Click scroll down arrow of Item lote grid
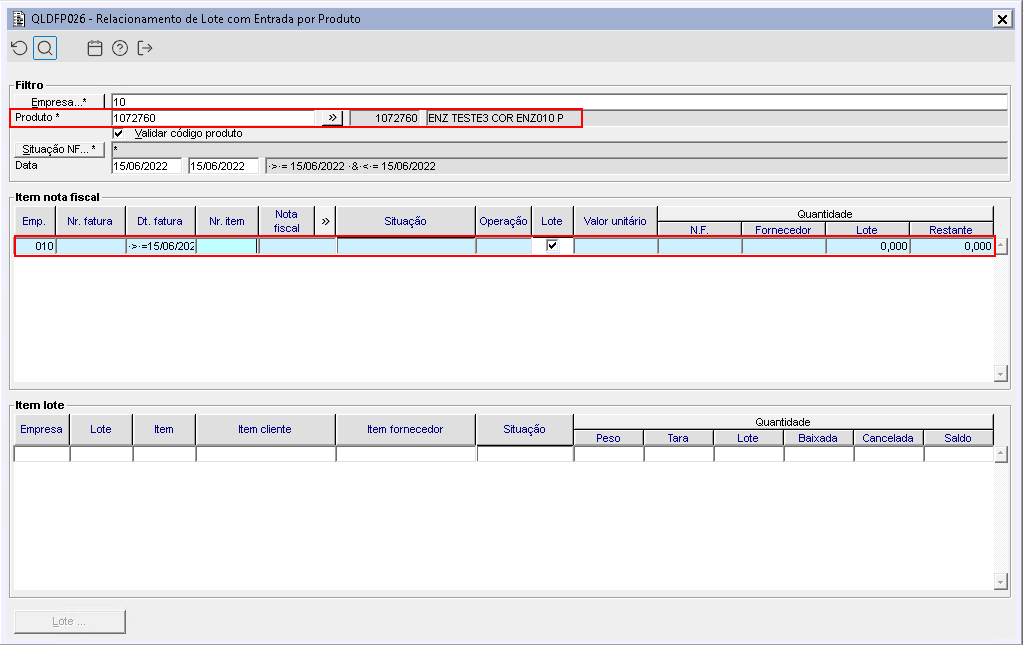The height and width of the screenshot is (645, 1024). click(1000, 581)
